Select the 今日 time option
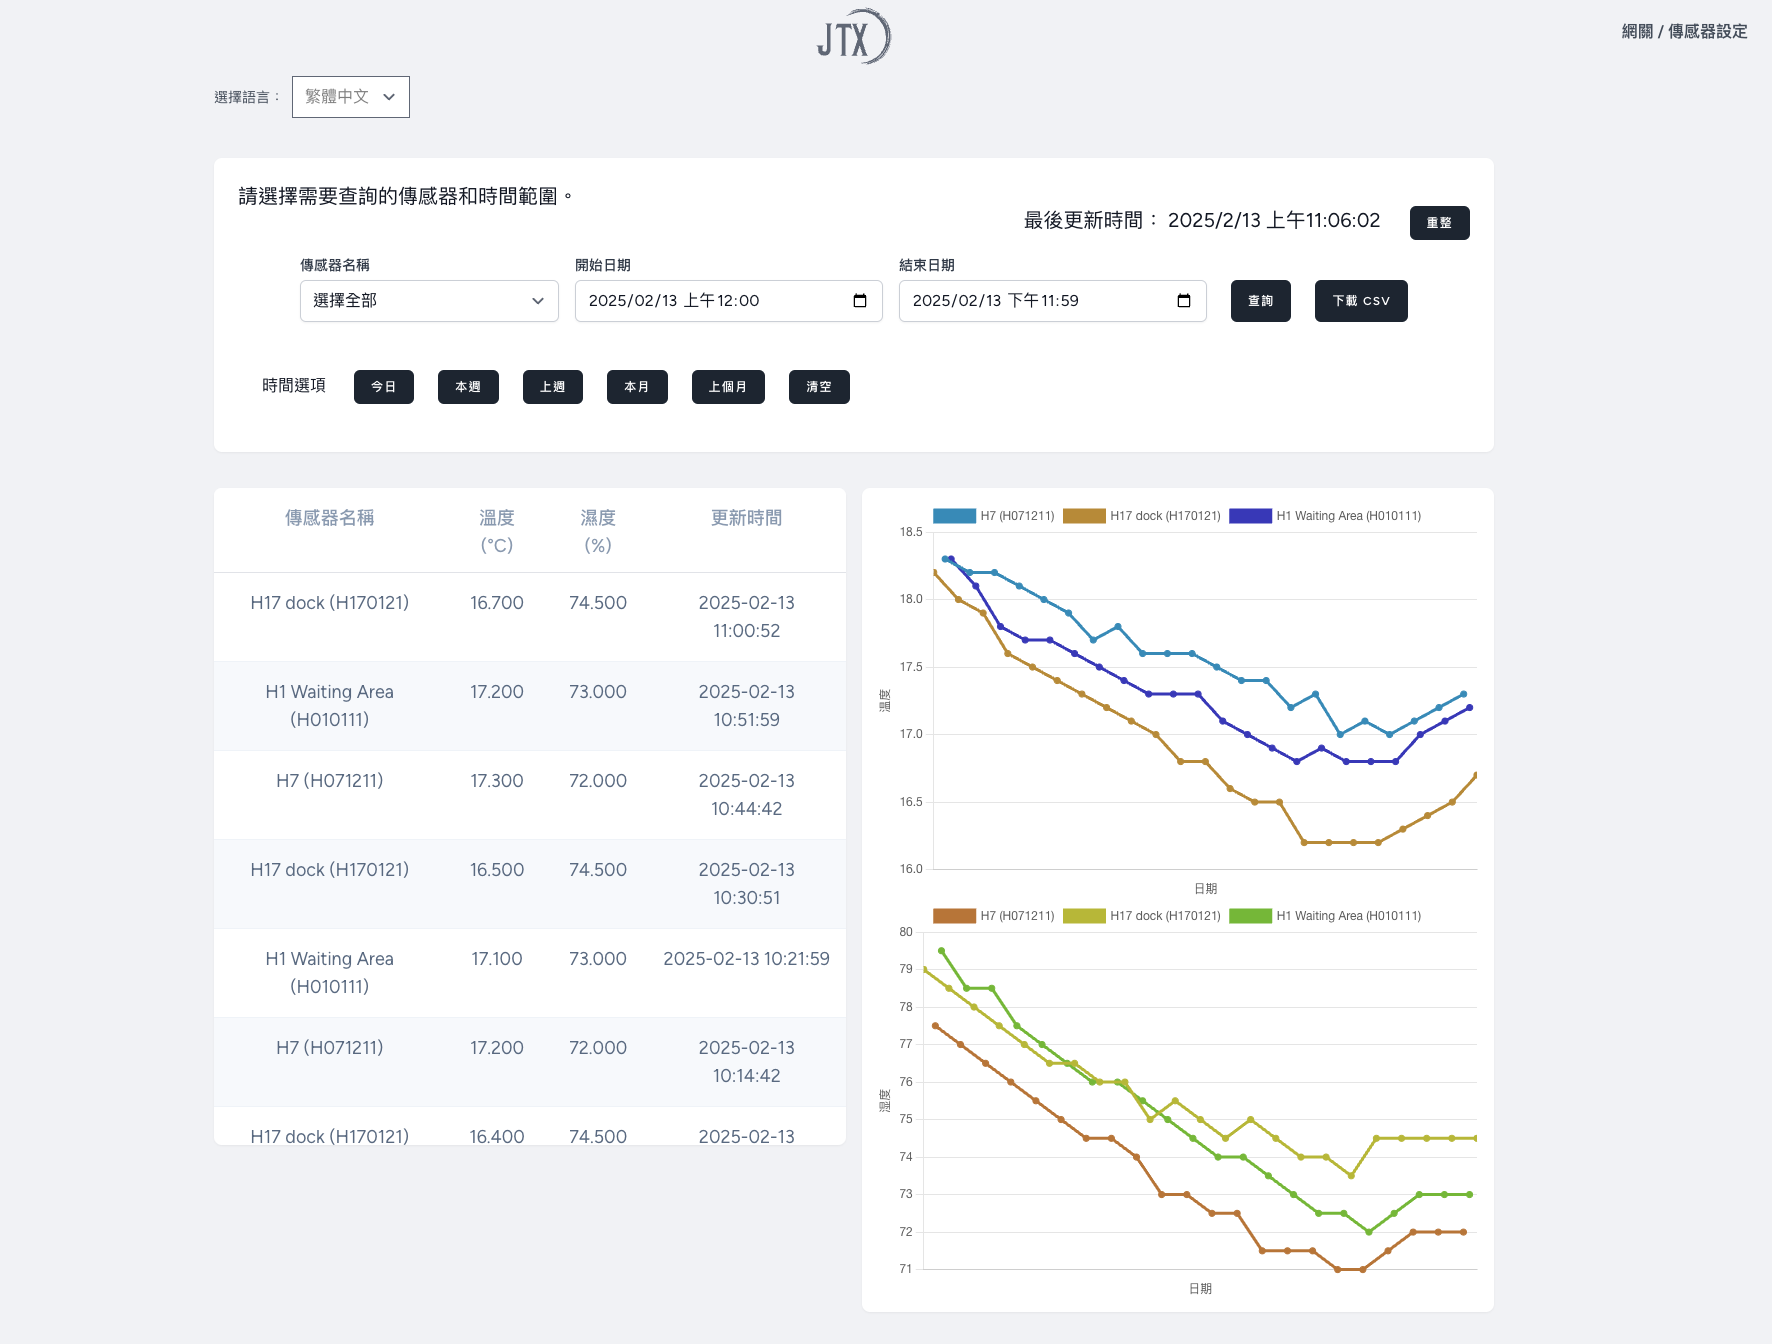 click(x=384, y=387)
